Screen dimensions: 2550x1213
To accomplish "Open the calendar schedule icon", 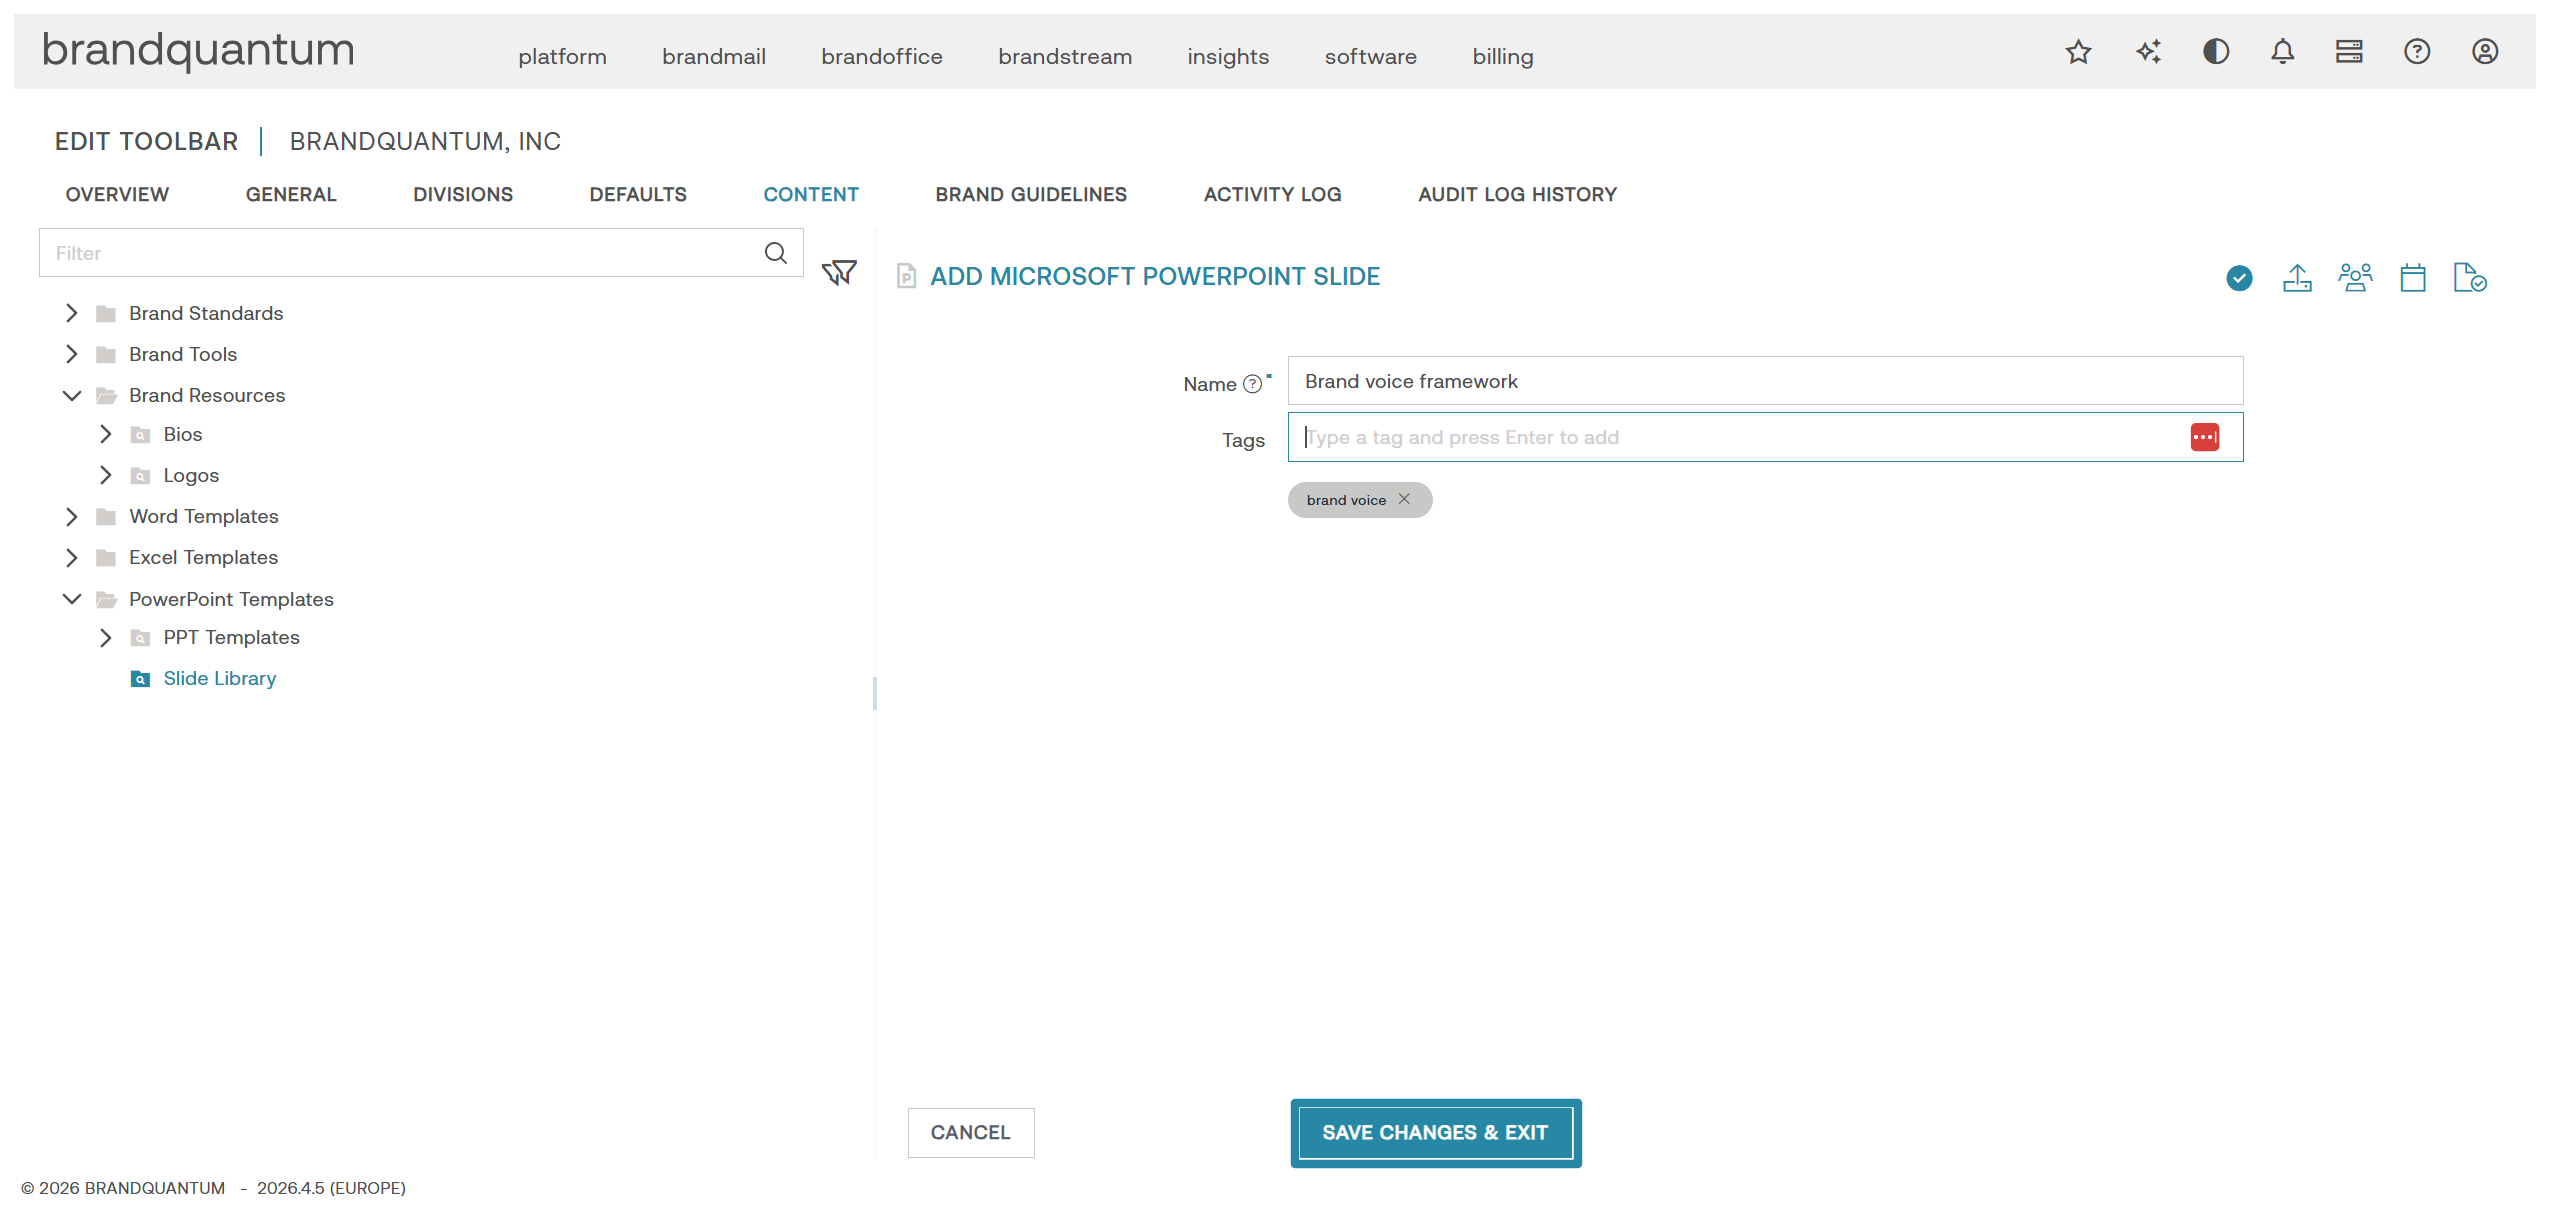I will coord(2413,278).
